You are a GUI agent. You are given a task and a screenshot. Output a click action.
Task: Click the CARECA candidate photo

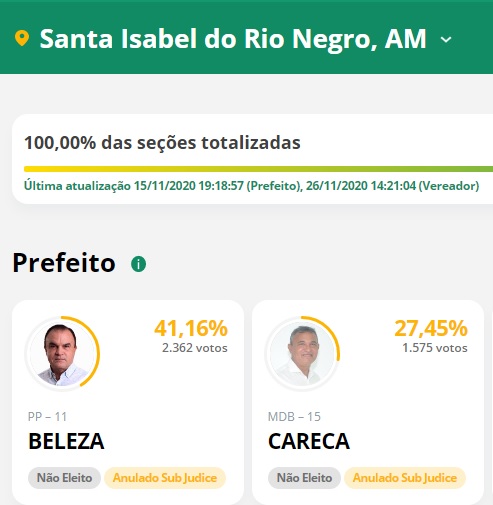click(302, 354)
